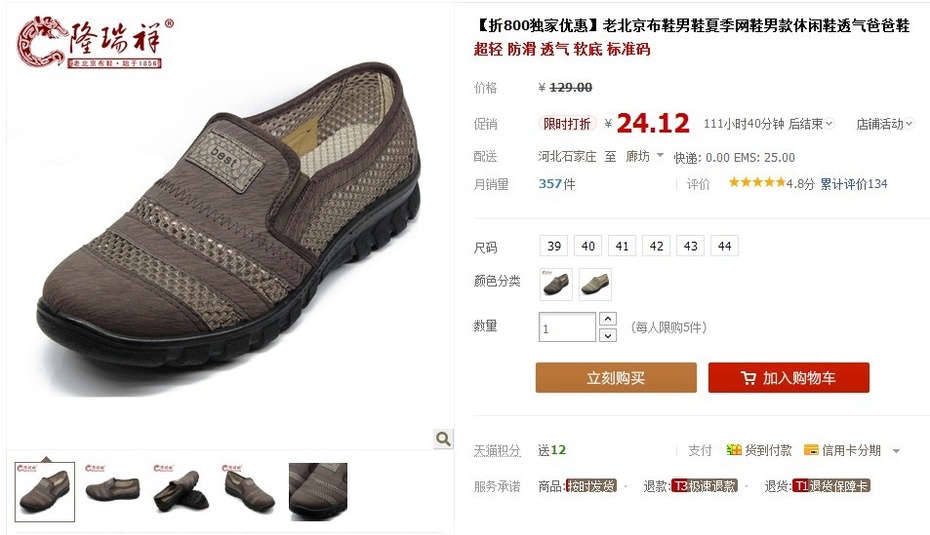Screen dimensions: 930x535
Task: Select shoe size 39
Action: (x=554, y=246)
